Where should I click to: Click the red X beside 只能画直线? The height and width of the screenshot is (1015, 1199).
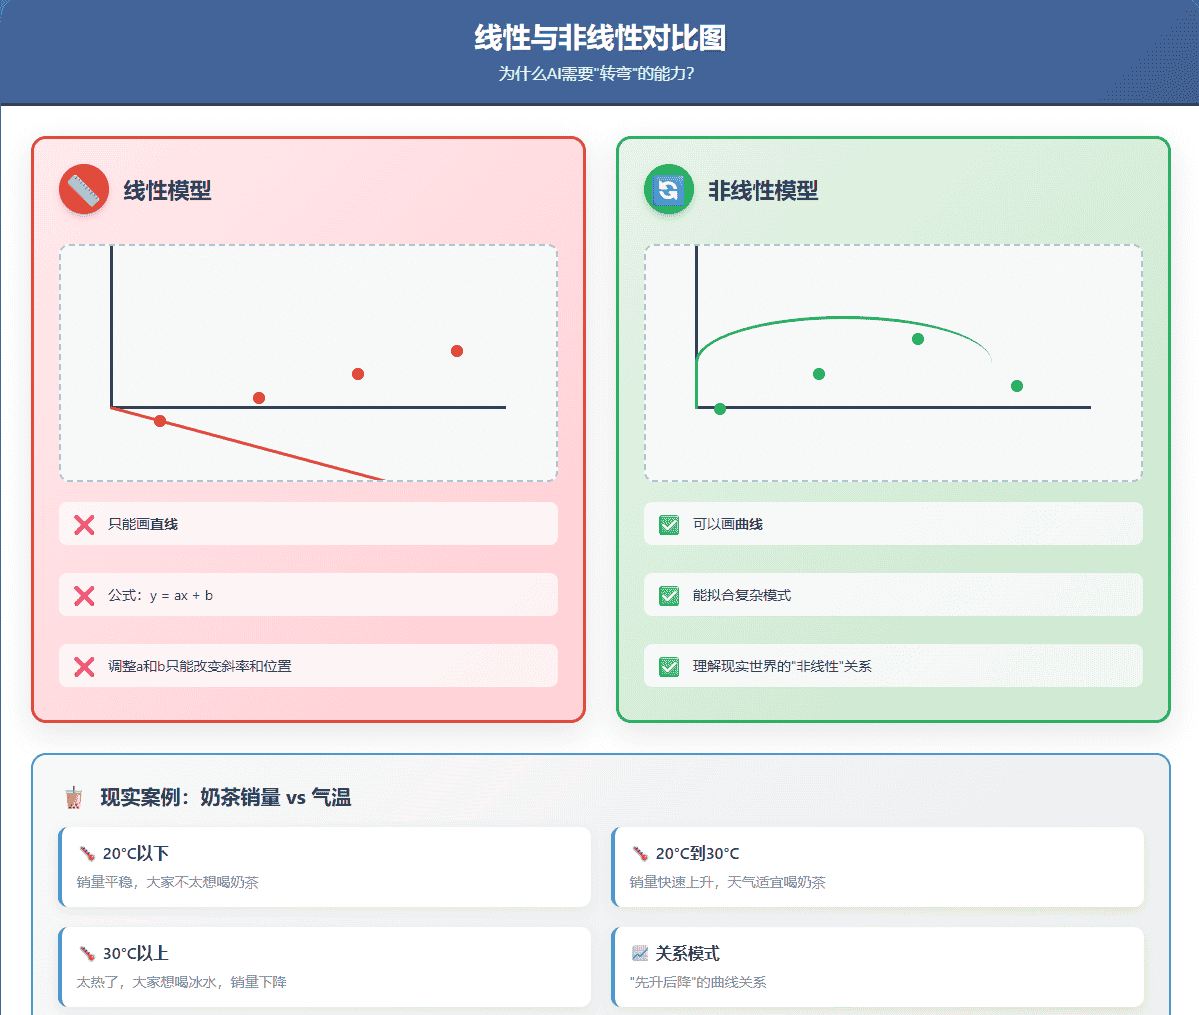tap(83, 524)
